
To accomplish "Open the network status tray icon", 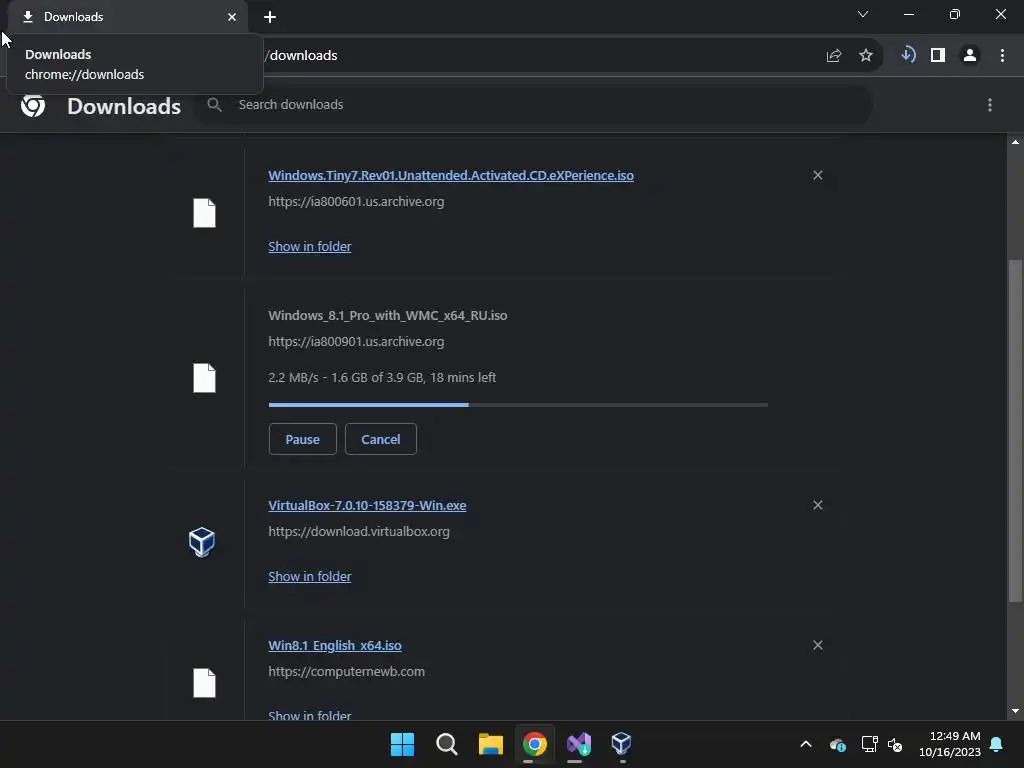I will (x=869, y=744).
